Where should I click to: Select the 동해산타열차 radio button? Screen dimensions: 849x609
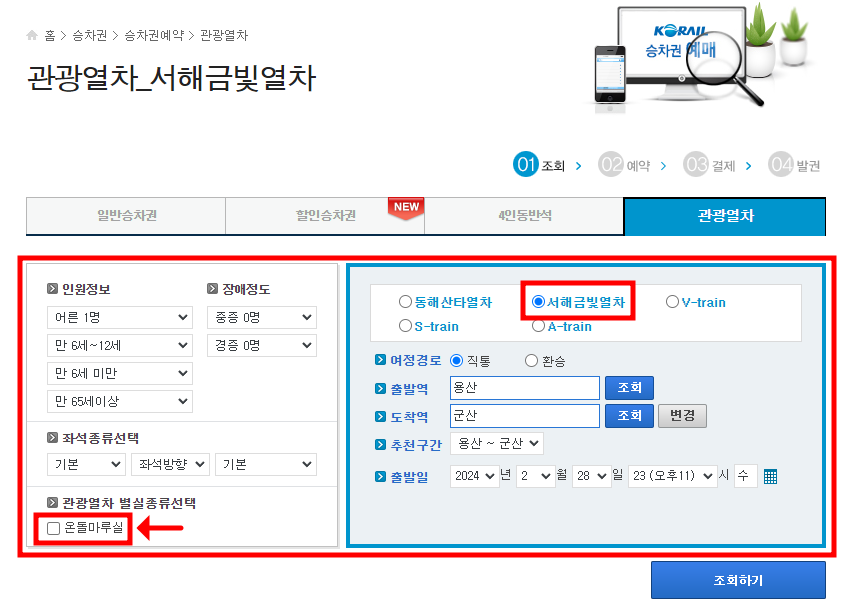pyautogui.click(x=406, y=300)
